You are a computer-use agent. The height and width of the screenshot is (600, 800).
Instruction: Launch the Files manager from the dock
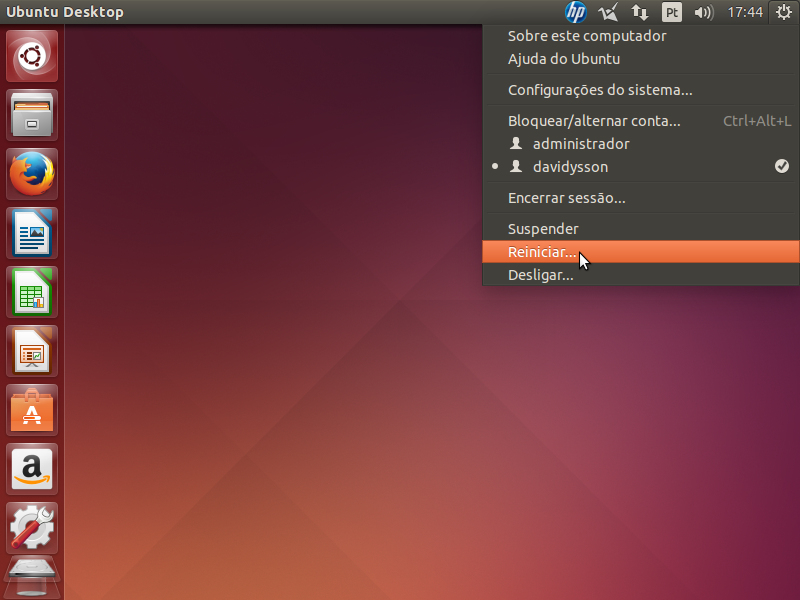coord(33,115)
